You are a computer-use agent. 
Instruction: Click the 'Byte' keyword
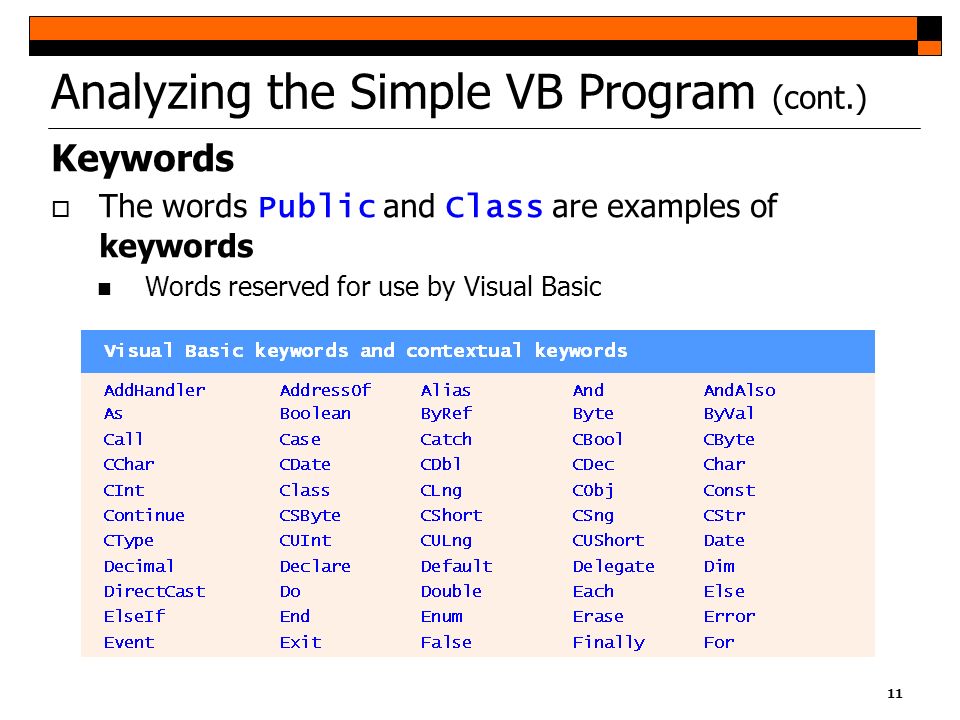point(593,414)
